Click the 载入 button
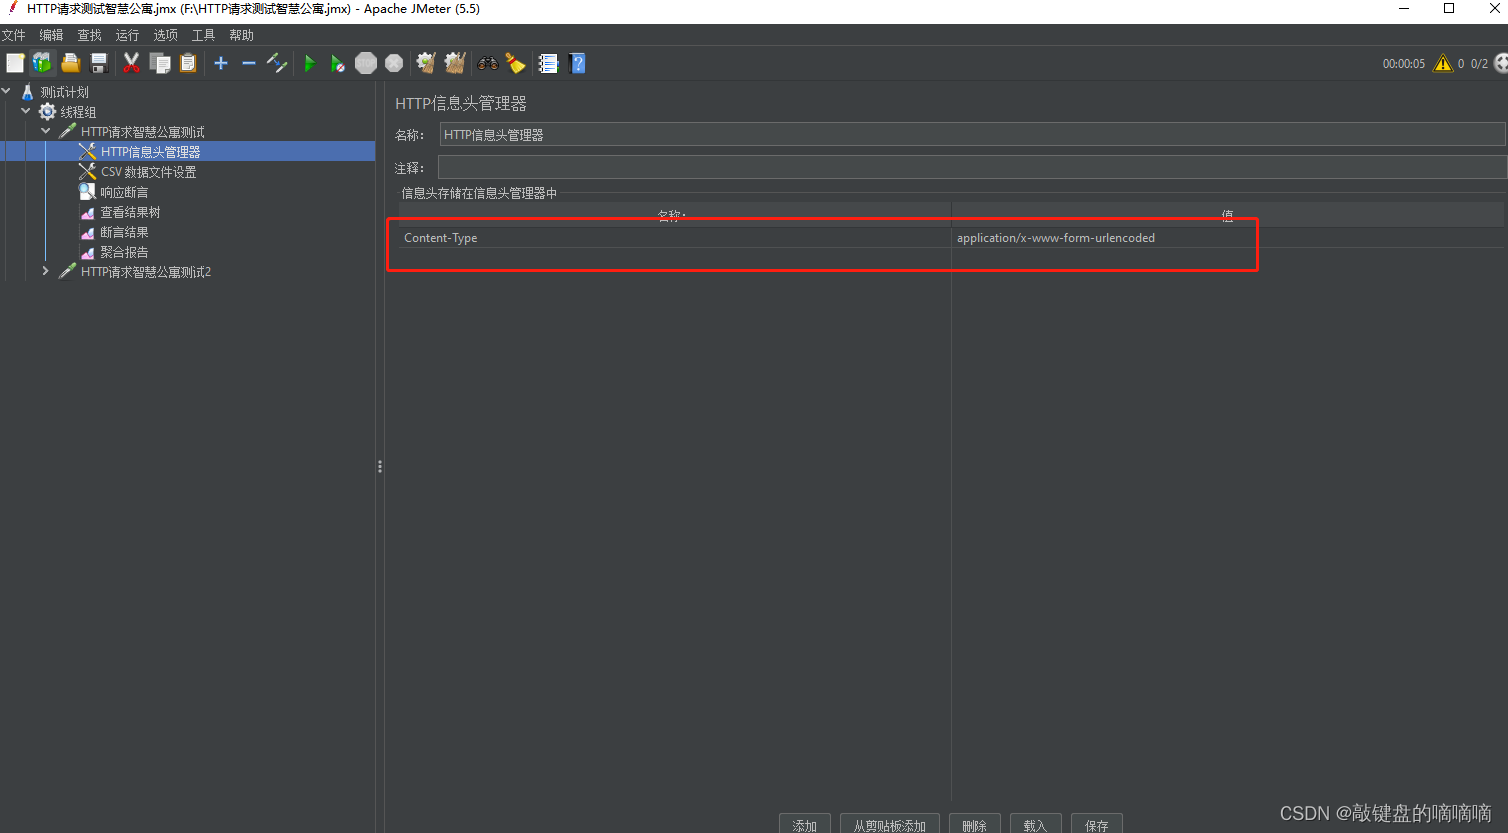 (x=1035, y=824)
